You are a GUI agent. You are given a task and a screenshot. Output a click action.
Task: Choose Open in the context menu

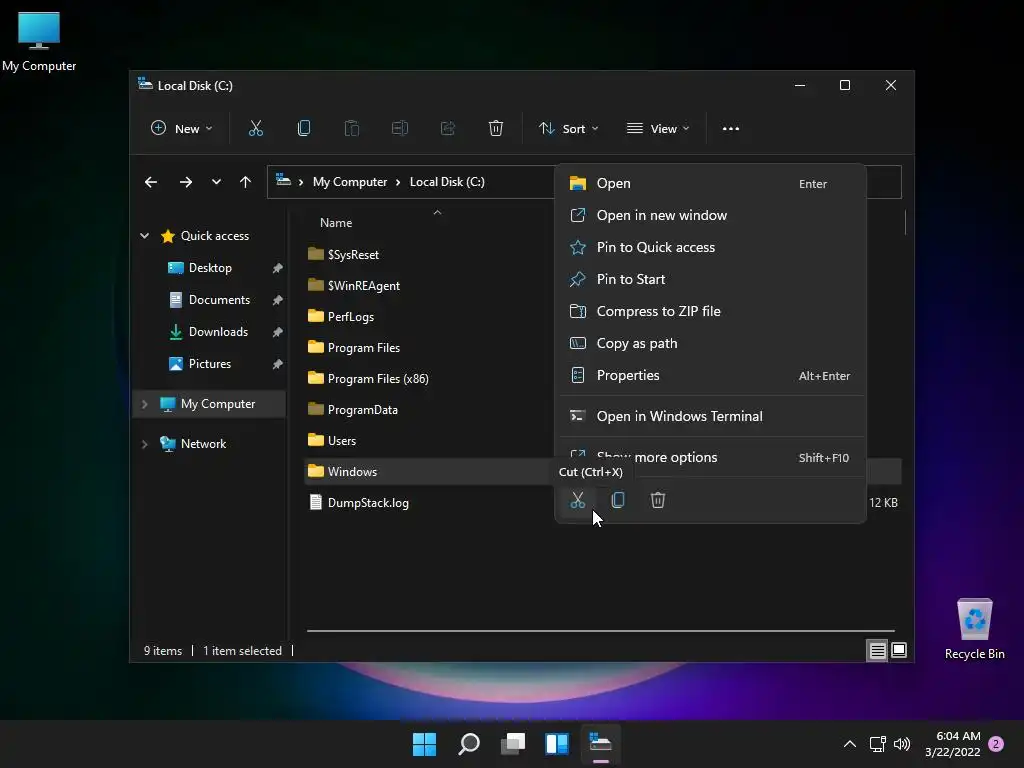[710, 184]
